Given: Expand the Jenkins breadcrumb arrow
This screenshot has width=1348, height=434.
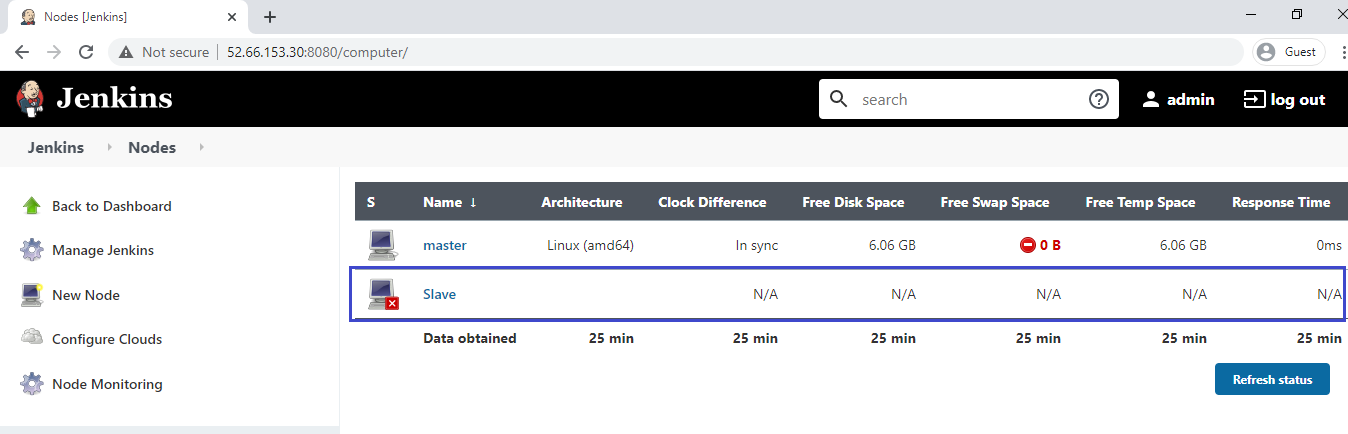Looking at the screenshot, I should [x=109, y=147].
